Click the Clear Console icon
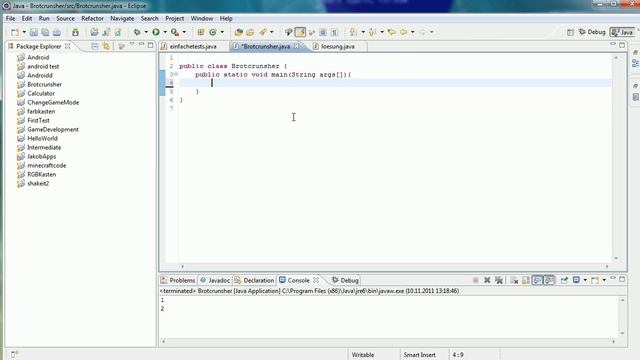 pos(514,280)
